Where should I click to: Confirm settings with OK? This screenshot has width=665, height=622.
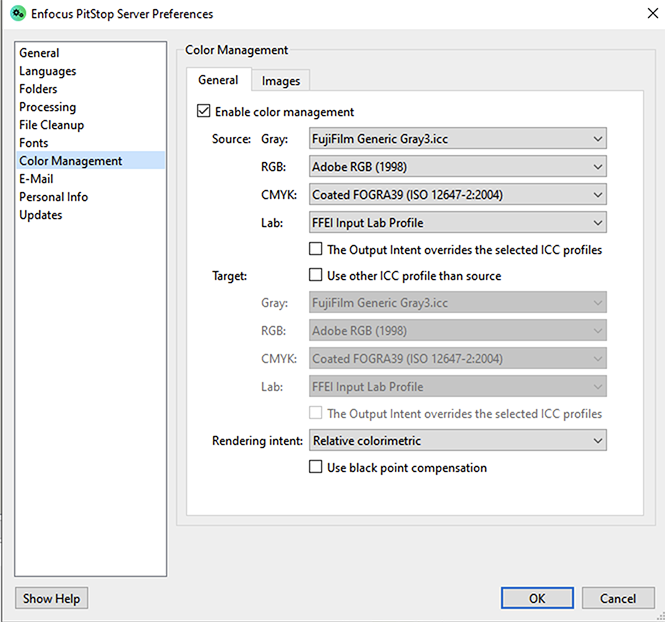(537, 598)
